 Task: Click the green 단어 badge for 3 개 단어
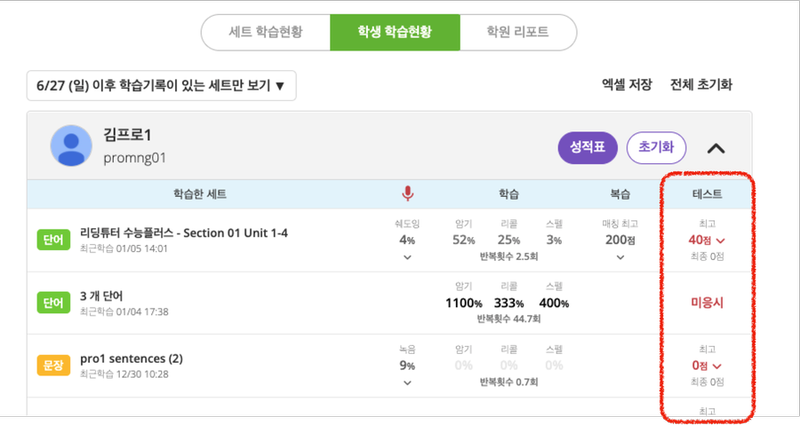(54, 303)
